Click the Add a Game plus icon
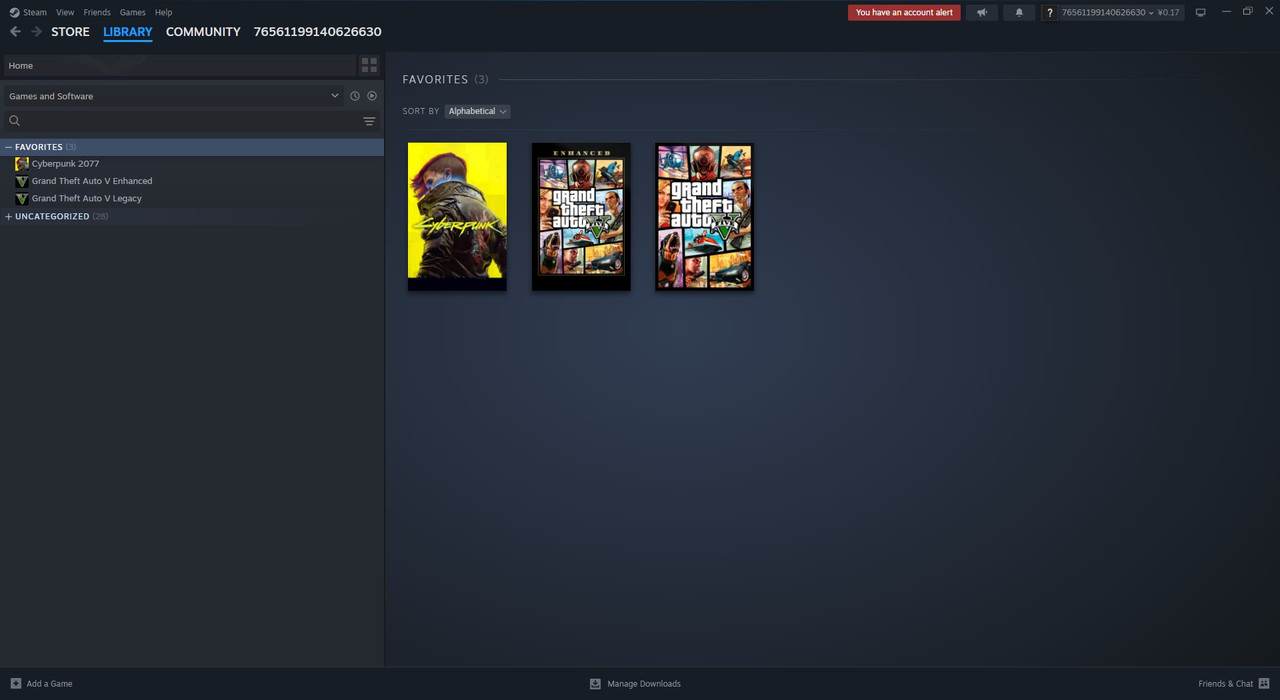The height and width of the screenshot is (700, 1280). [x=15, y=684]
